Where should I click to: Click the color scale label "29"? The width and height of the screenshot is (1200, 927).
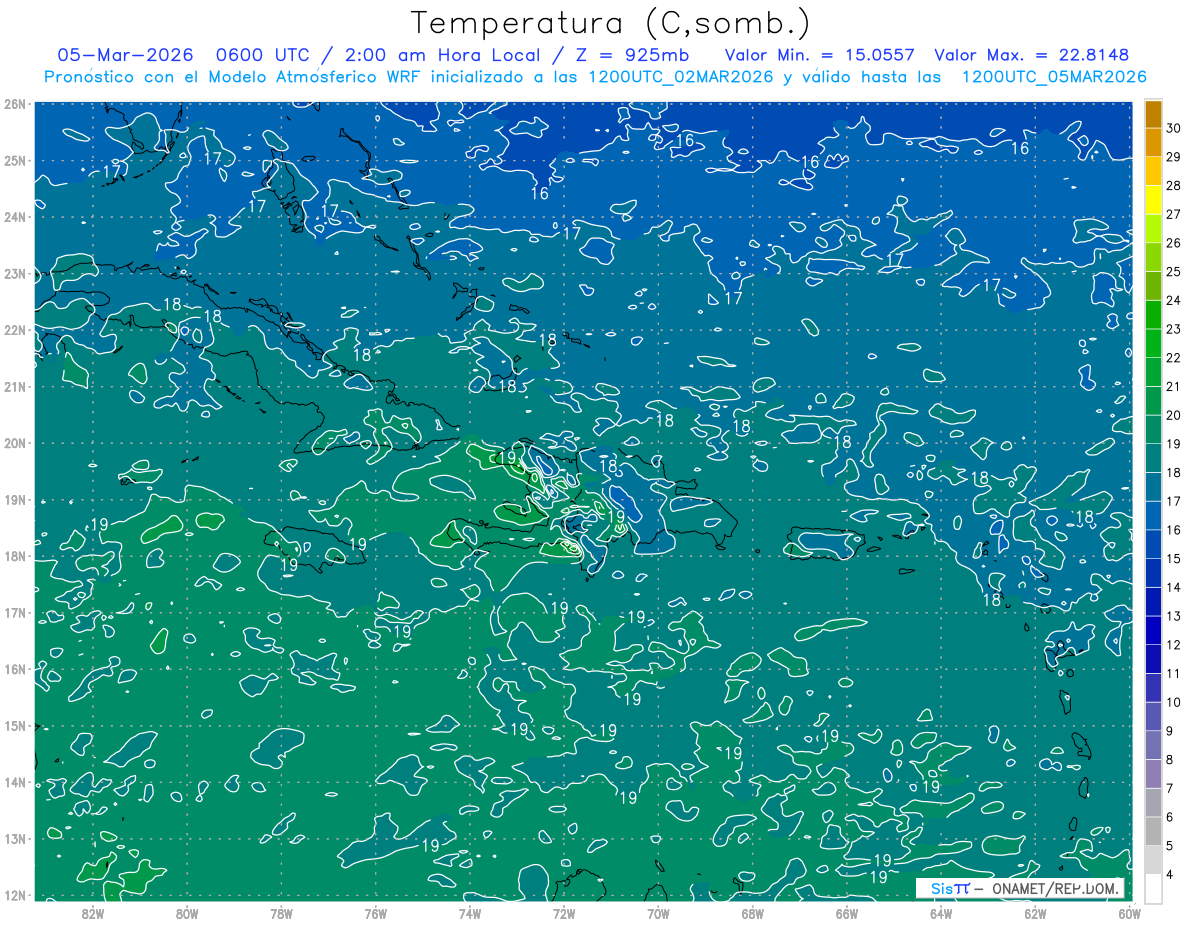[1174, 157]
